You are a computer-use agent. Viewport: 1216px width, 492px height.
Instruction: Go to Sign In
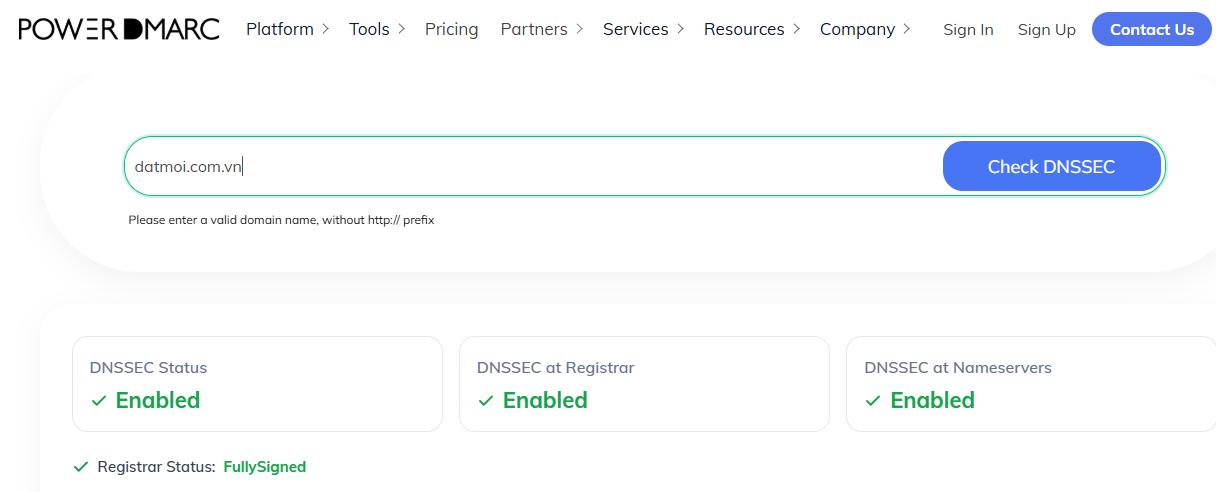(968, 29)
